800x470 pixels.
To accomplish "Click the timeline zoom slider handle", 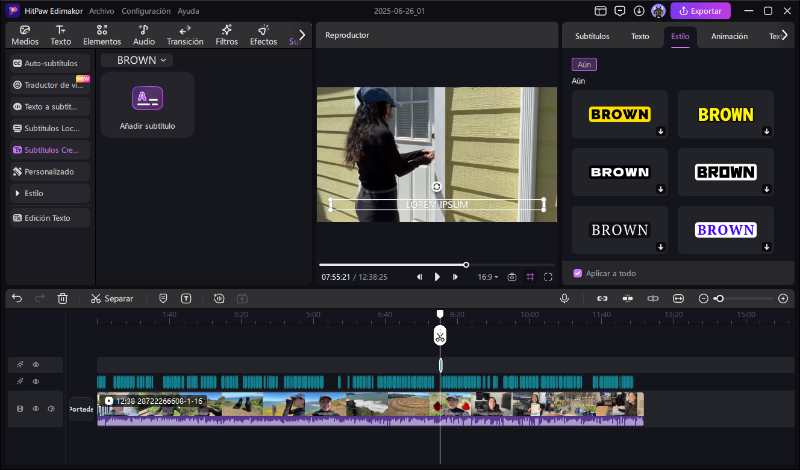I will click(x=718, y=298).
